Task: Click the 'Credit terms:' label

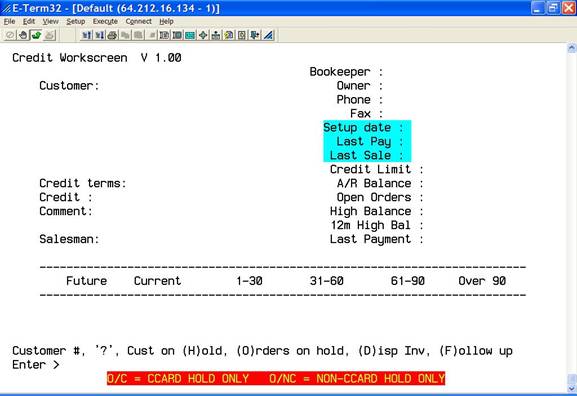Action: [83, 183]
